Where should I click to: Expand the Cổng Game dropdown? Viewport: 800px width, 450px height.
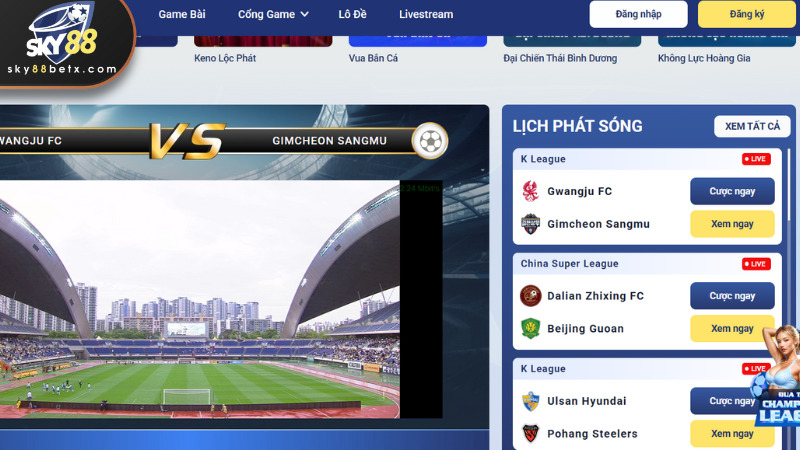pos(273,14)
